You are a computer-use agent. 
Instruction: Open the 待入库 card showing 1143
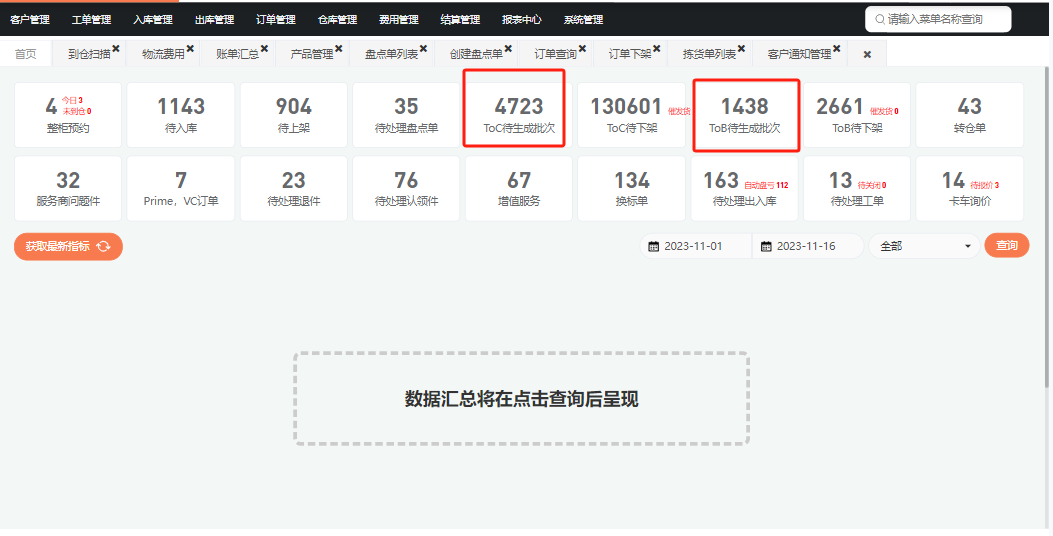click(181, 115)
